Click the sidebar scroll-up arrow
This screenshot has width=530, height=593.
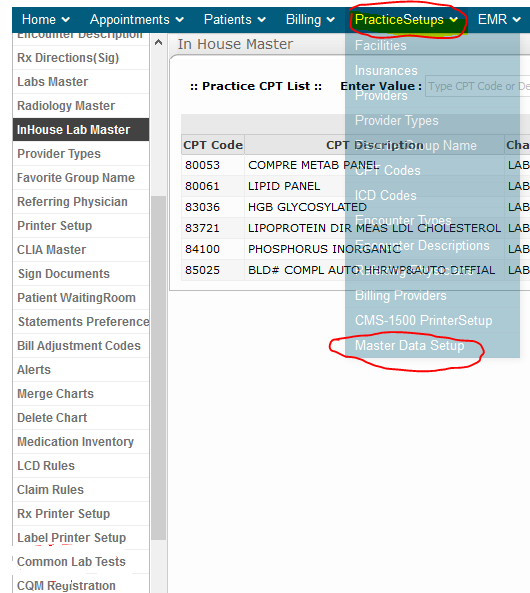[x=159, y=42]
